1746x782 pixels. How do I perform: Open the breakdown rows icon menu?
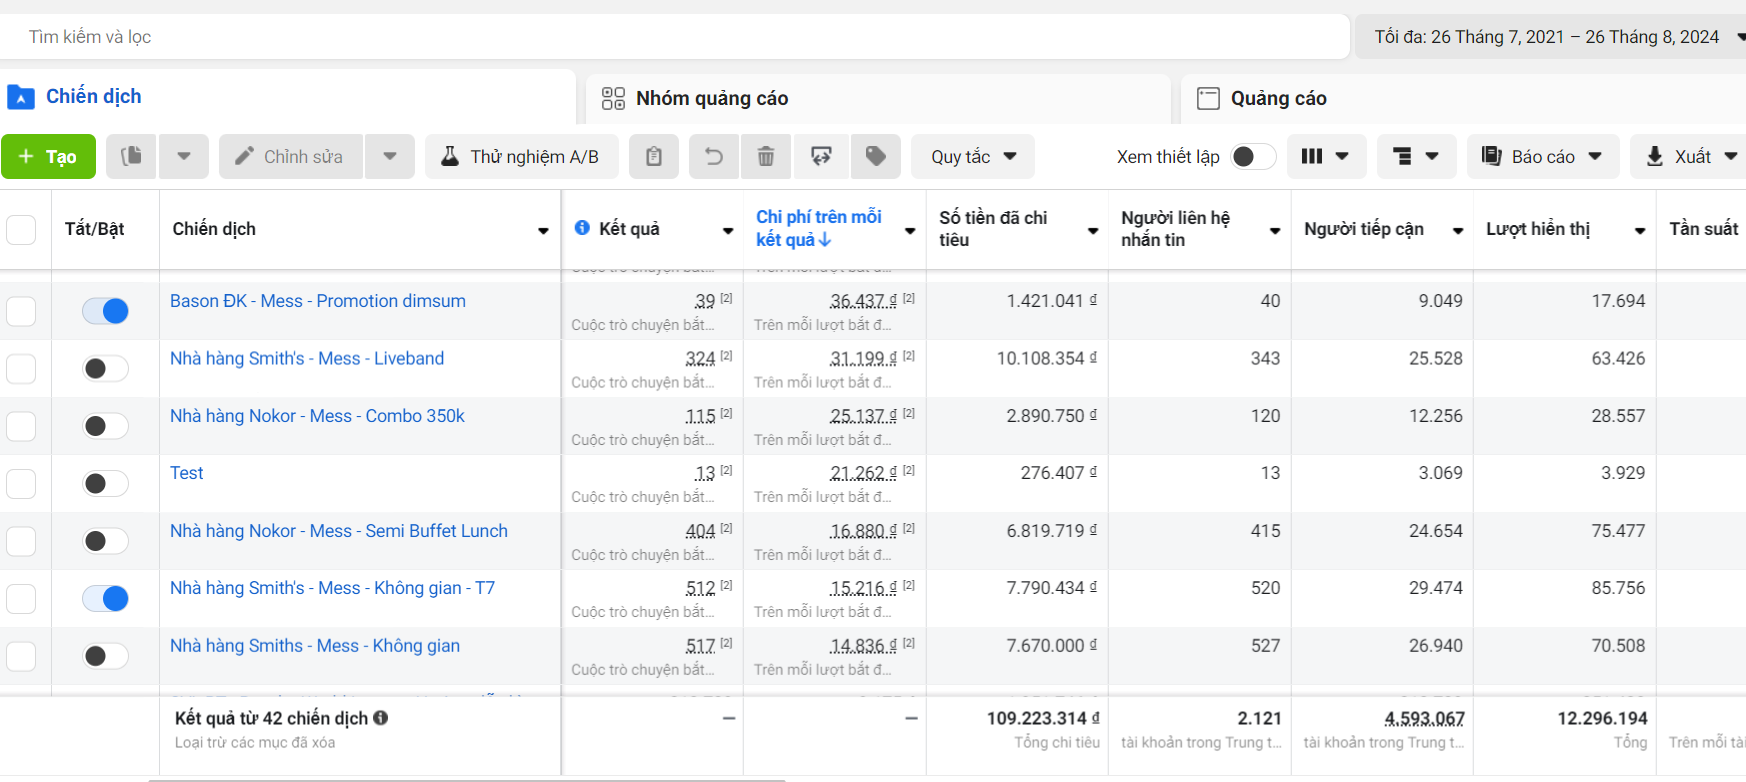[x=1416, y=156]
